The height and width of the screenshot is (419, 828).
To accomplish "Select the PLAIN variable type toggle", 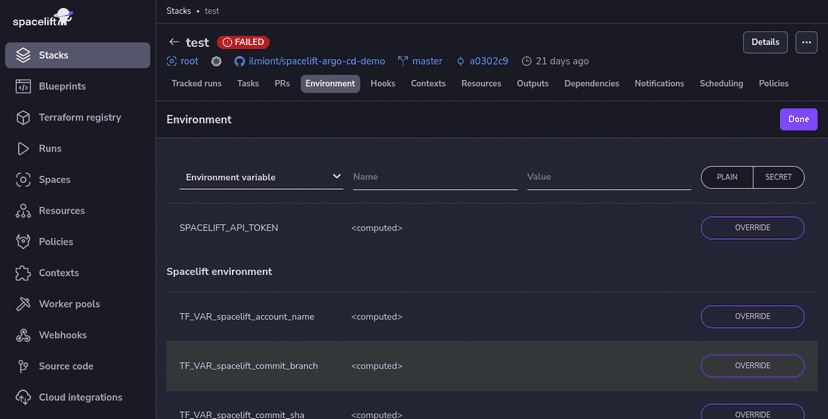I will pyautogui.click(x=727, y=177).
